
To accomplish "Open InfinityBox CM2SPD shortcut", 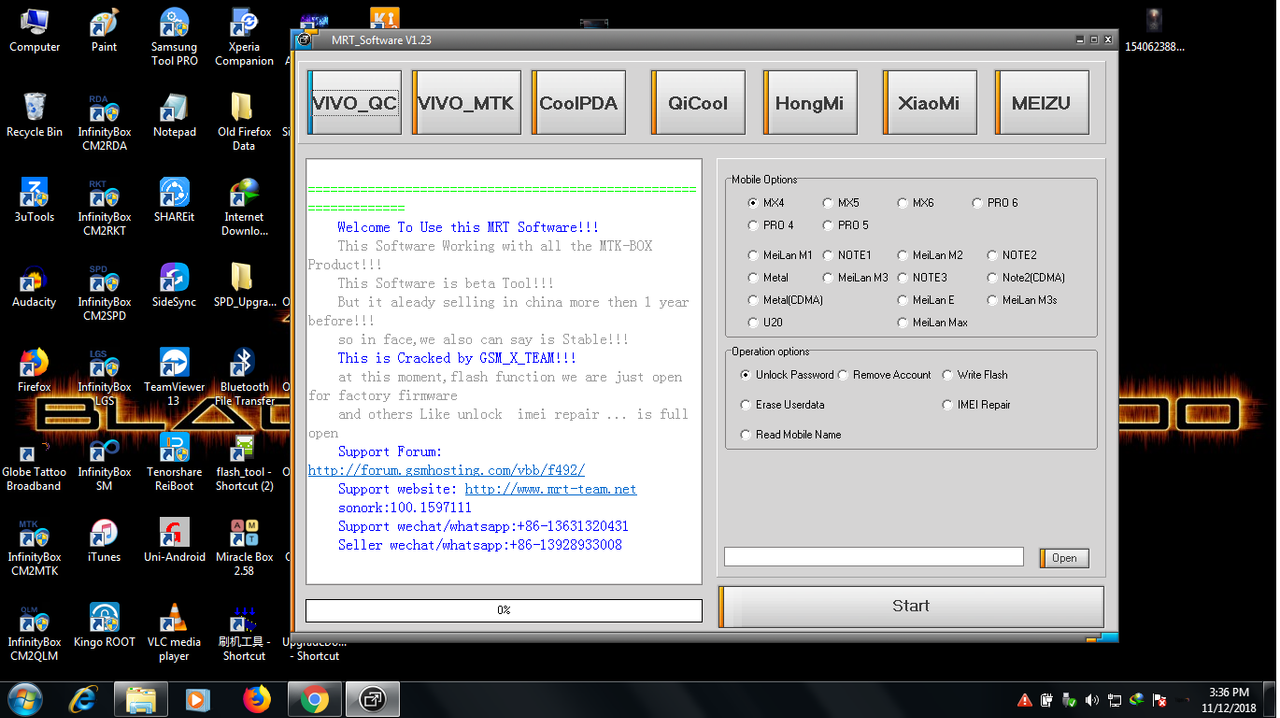I will tap(104, 292).
